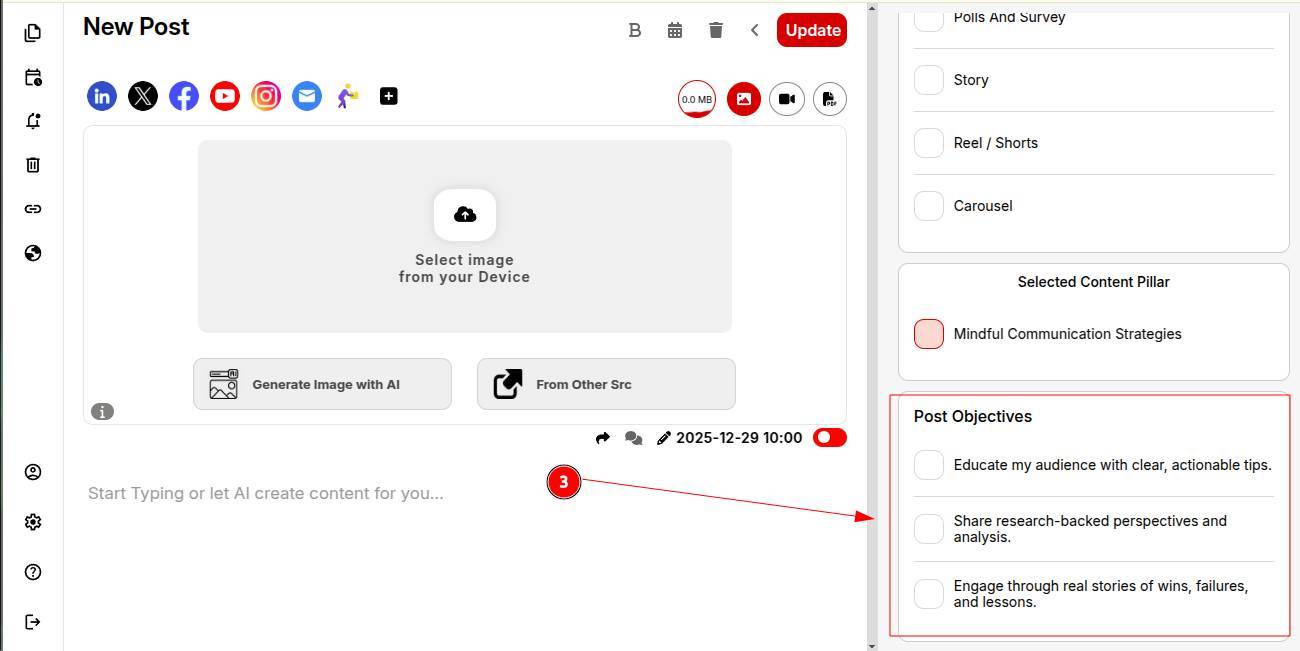Select the YouTube channel icon
Image resolution: width=1300 pixels, height=651 pixels.
(x=225, y=96)
